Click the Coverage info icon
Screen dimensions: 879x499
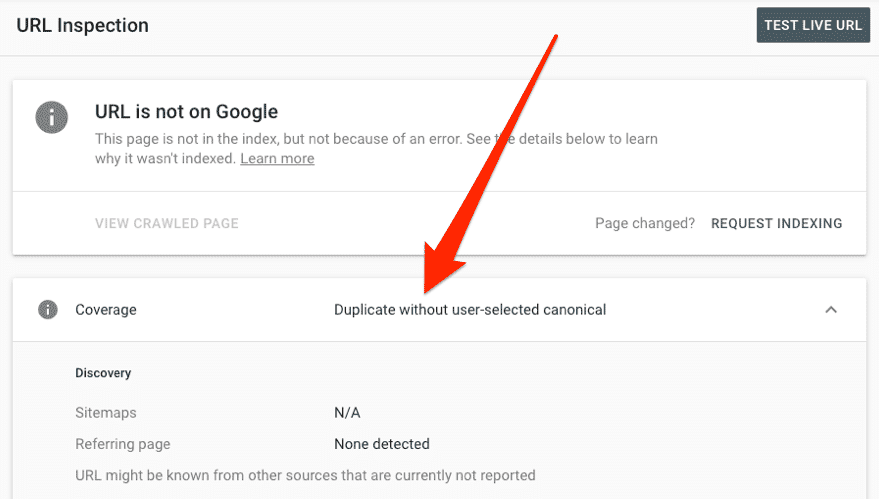point(47,310)
